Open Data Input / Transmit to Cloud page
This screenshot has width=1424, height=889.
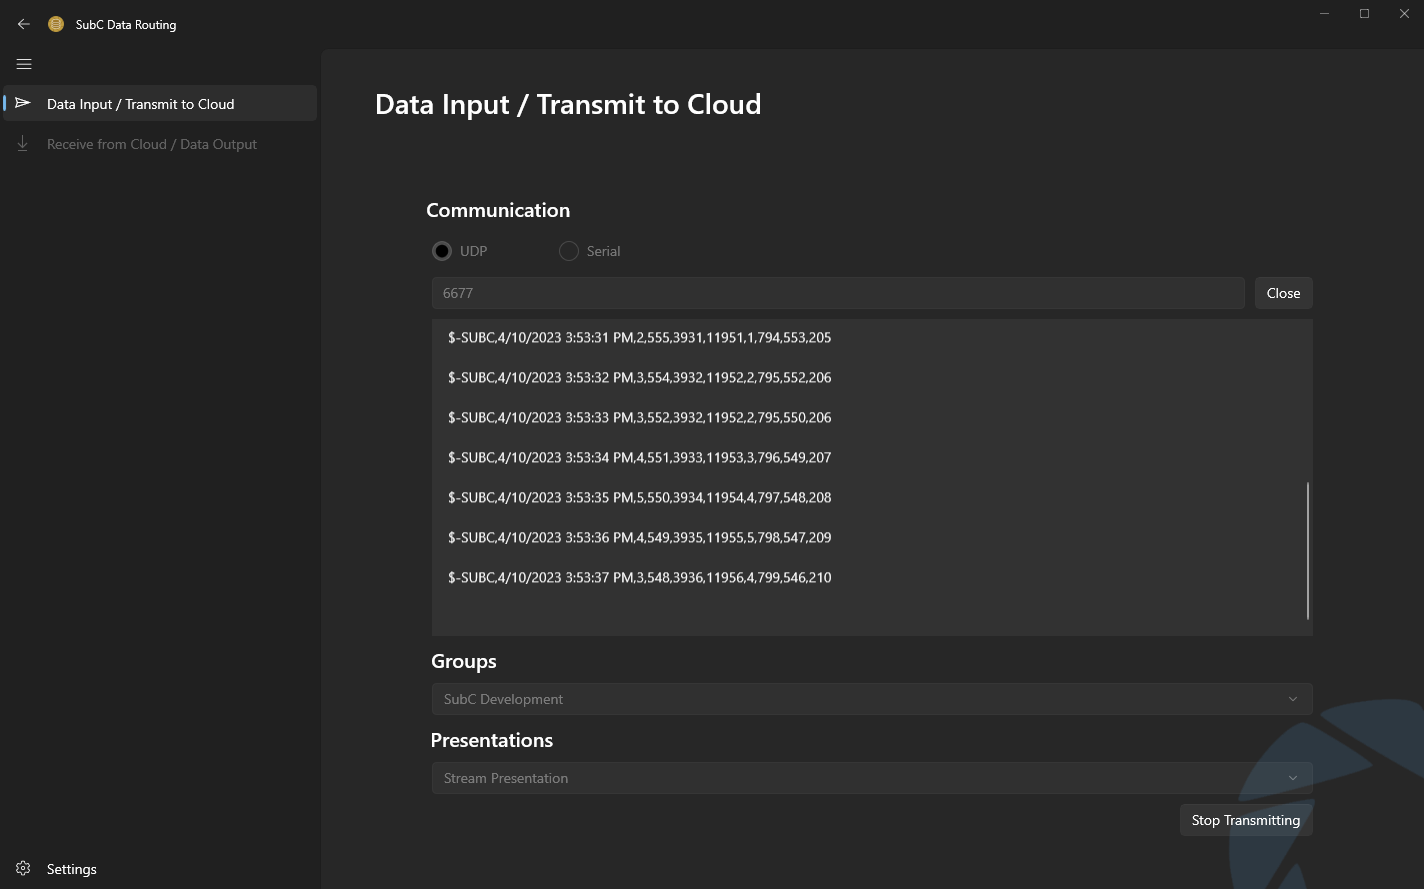point(140,104)
